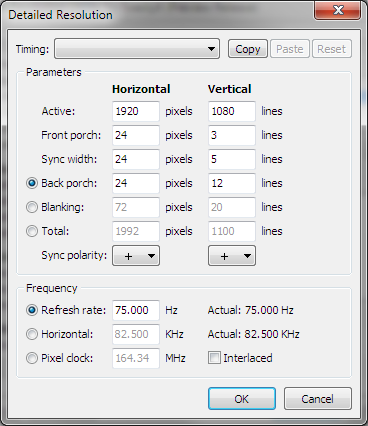The image size is (368, 426).
Task: Click the 'Actual: 82.500 KHz' text
Action: [x=254, y=334]
